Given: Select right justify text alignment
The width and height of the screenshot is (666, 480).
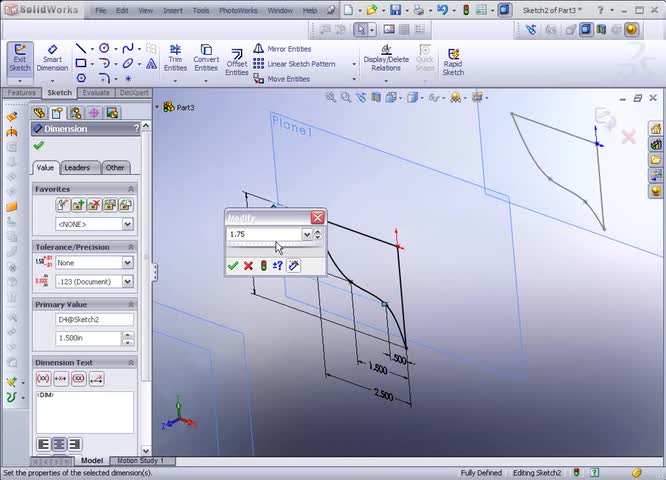Looking at the screenshot, I should (74, 444).
